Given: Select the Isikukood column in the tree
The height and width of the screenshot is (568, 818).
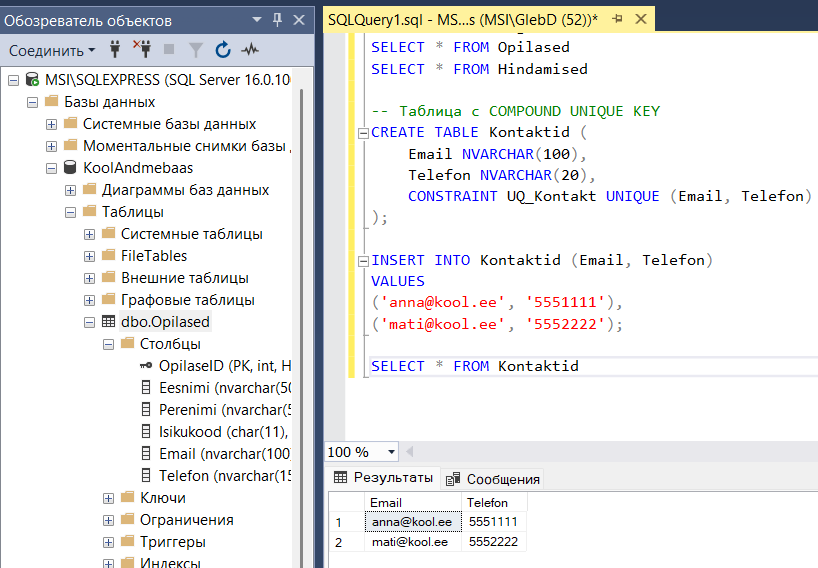Looking at the screenshot, I should click(223, 432).
